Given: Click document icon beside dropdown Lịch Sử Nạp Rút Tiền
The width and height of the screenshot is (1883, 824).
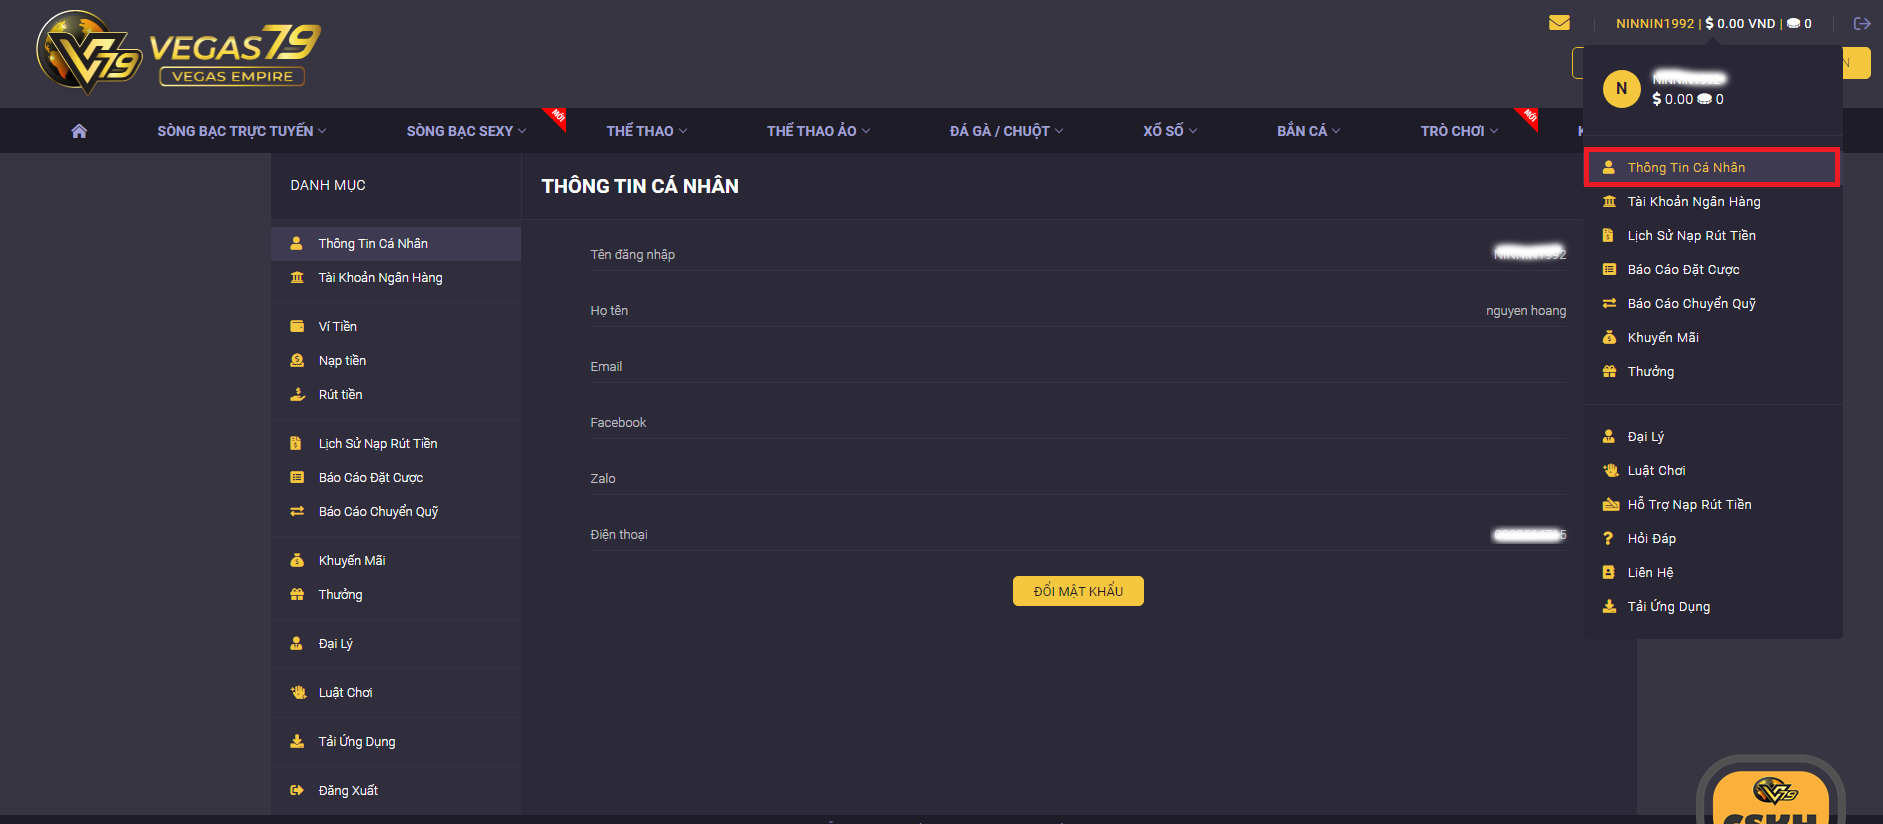Looking at the screenshot, I should tap(1608, 235).
